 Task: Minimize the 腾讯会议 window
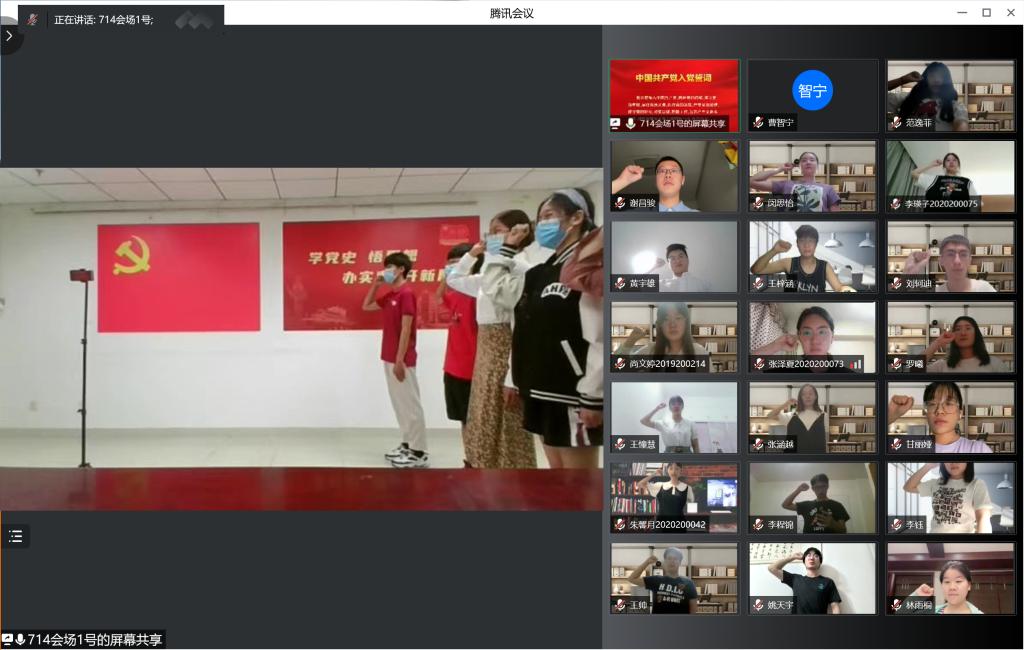(x=962, y=12)
